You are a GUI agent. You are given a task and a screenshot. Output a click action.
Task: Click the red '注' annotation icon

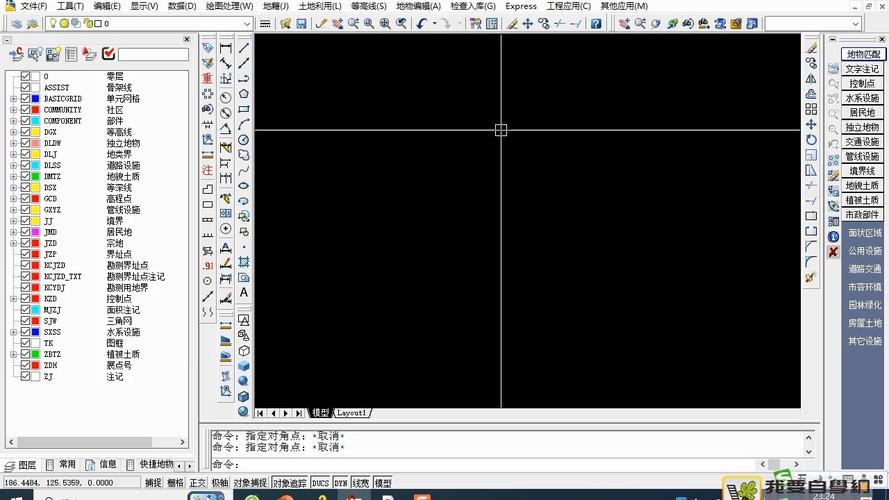click(208, 170)
